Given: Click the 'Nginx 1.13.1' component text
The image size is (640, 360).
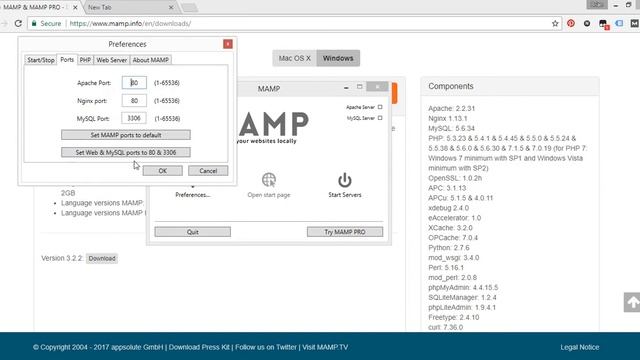Looking at the screenshot, I should pyautogui.click(x=448, y=118).
